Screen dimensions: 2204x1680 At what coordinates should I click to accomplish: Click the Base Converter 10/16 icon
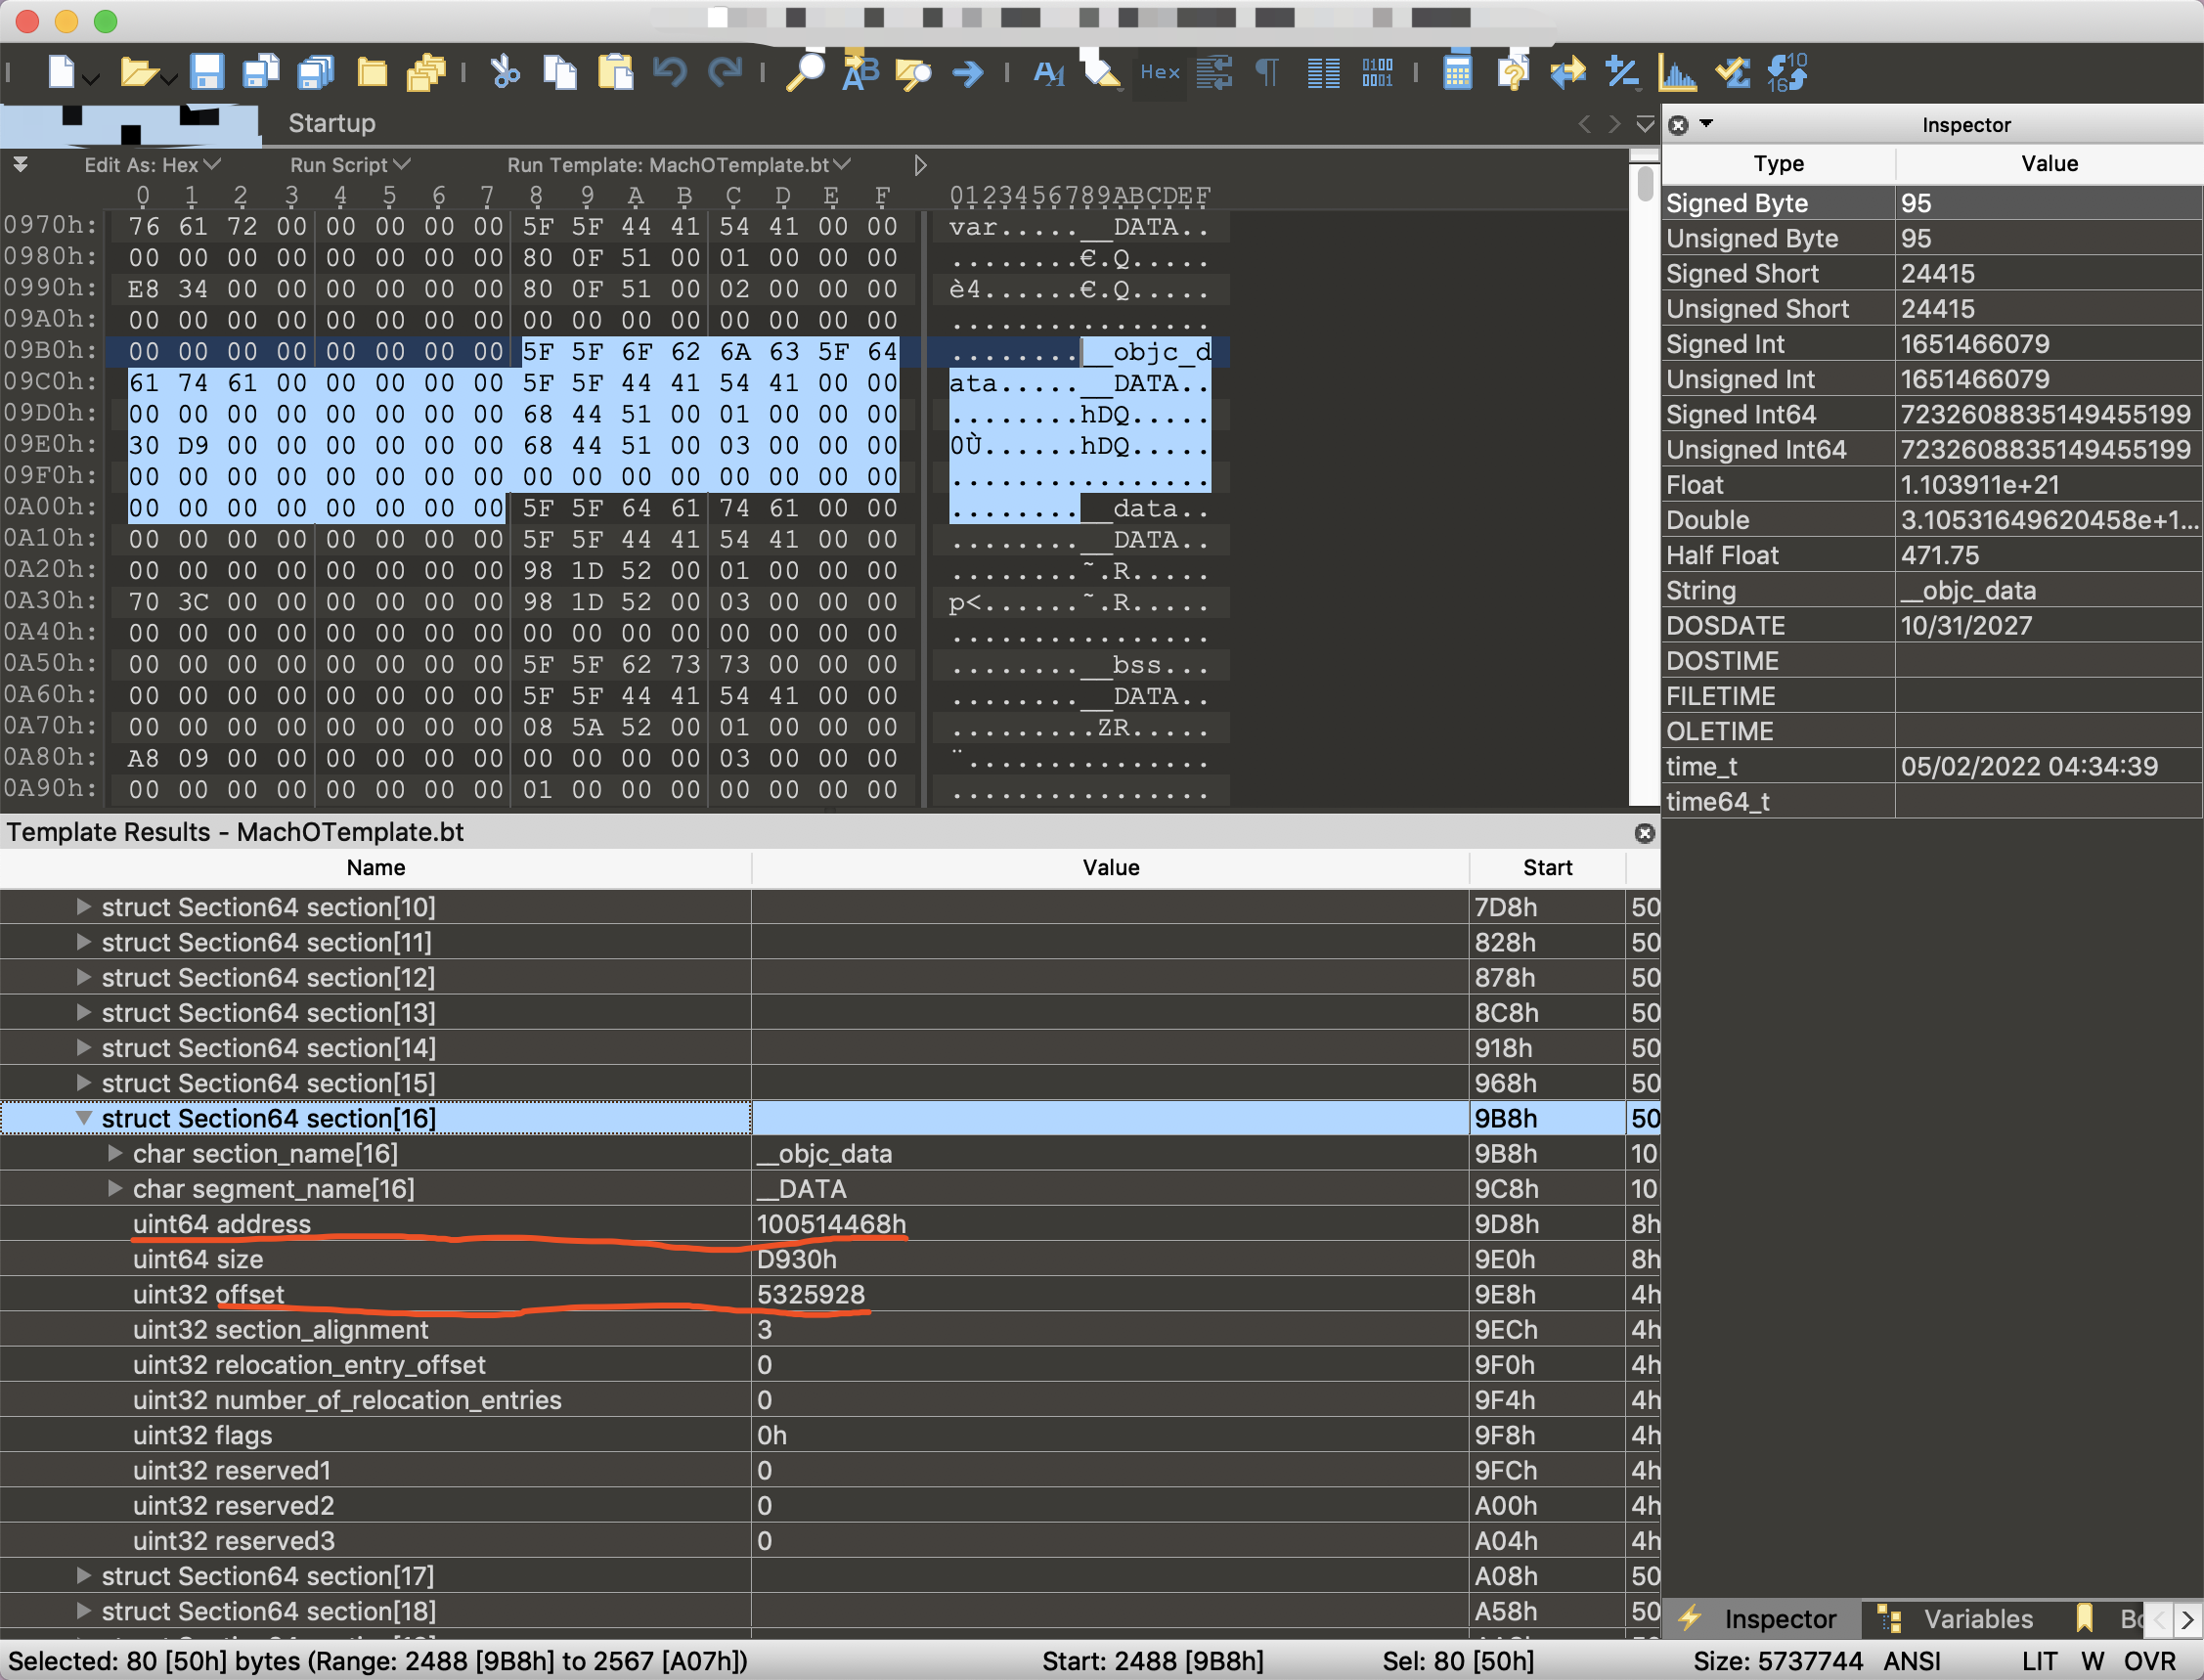[x=1786, y=72]
